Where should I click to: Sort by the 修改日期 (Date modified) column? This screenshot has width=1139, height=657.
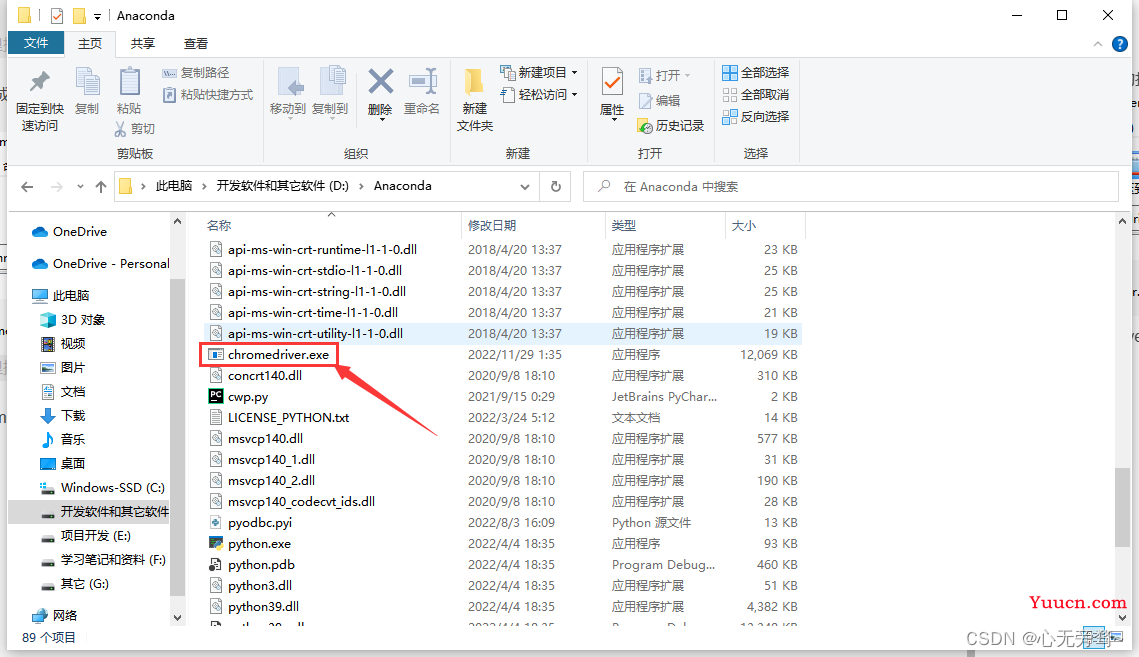pos(492,225)
